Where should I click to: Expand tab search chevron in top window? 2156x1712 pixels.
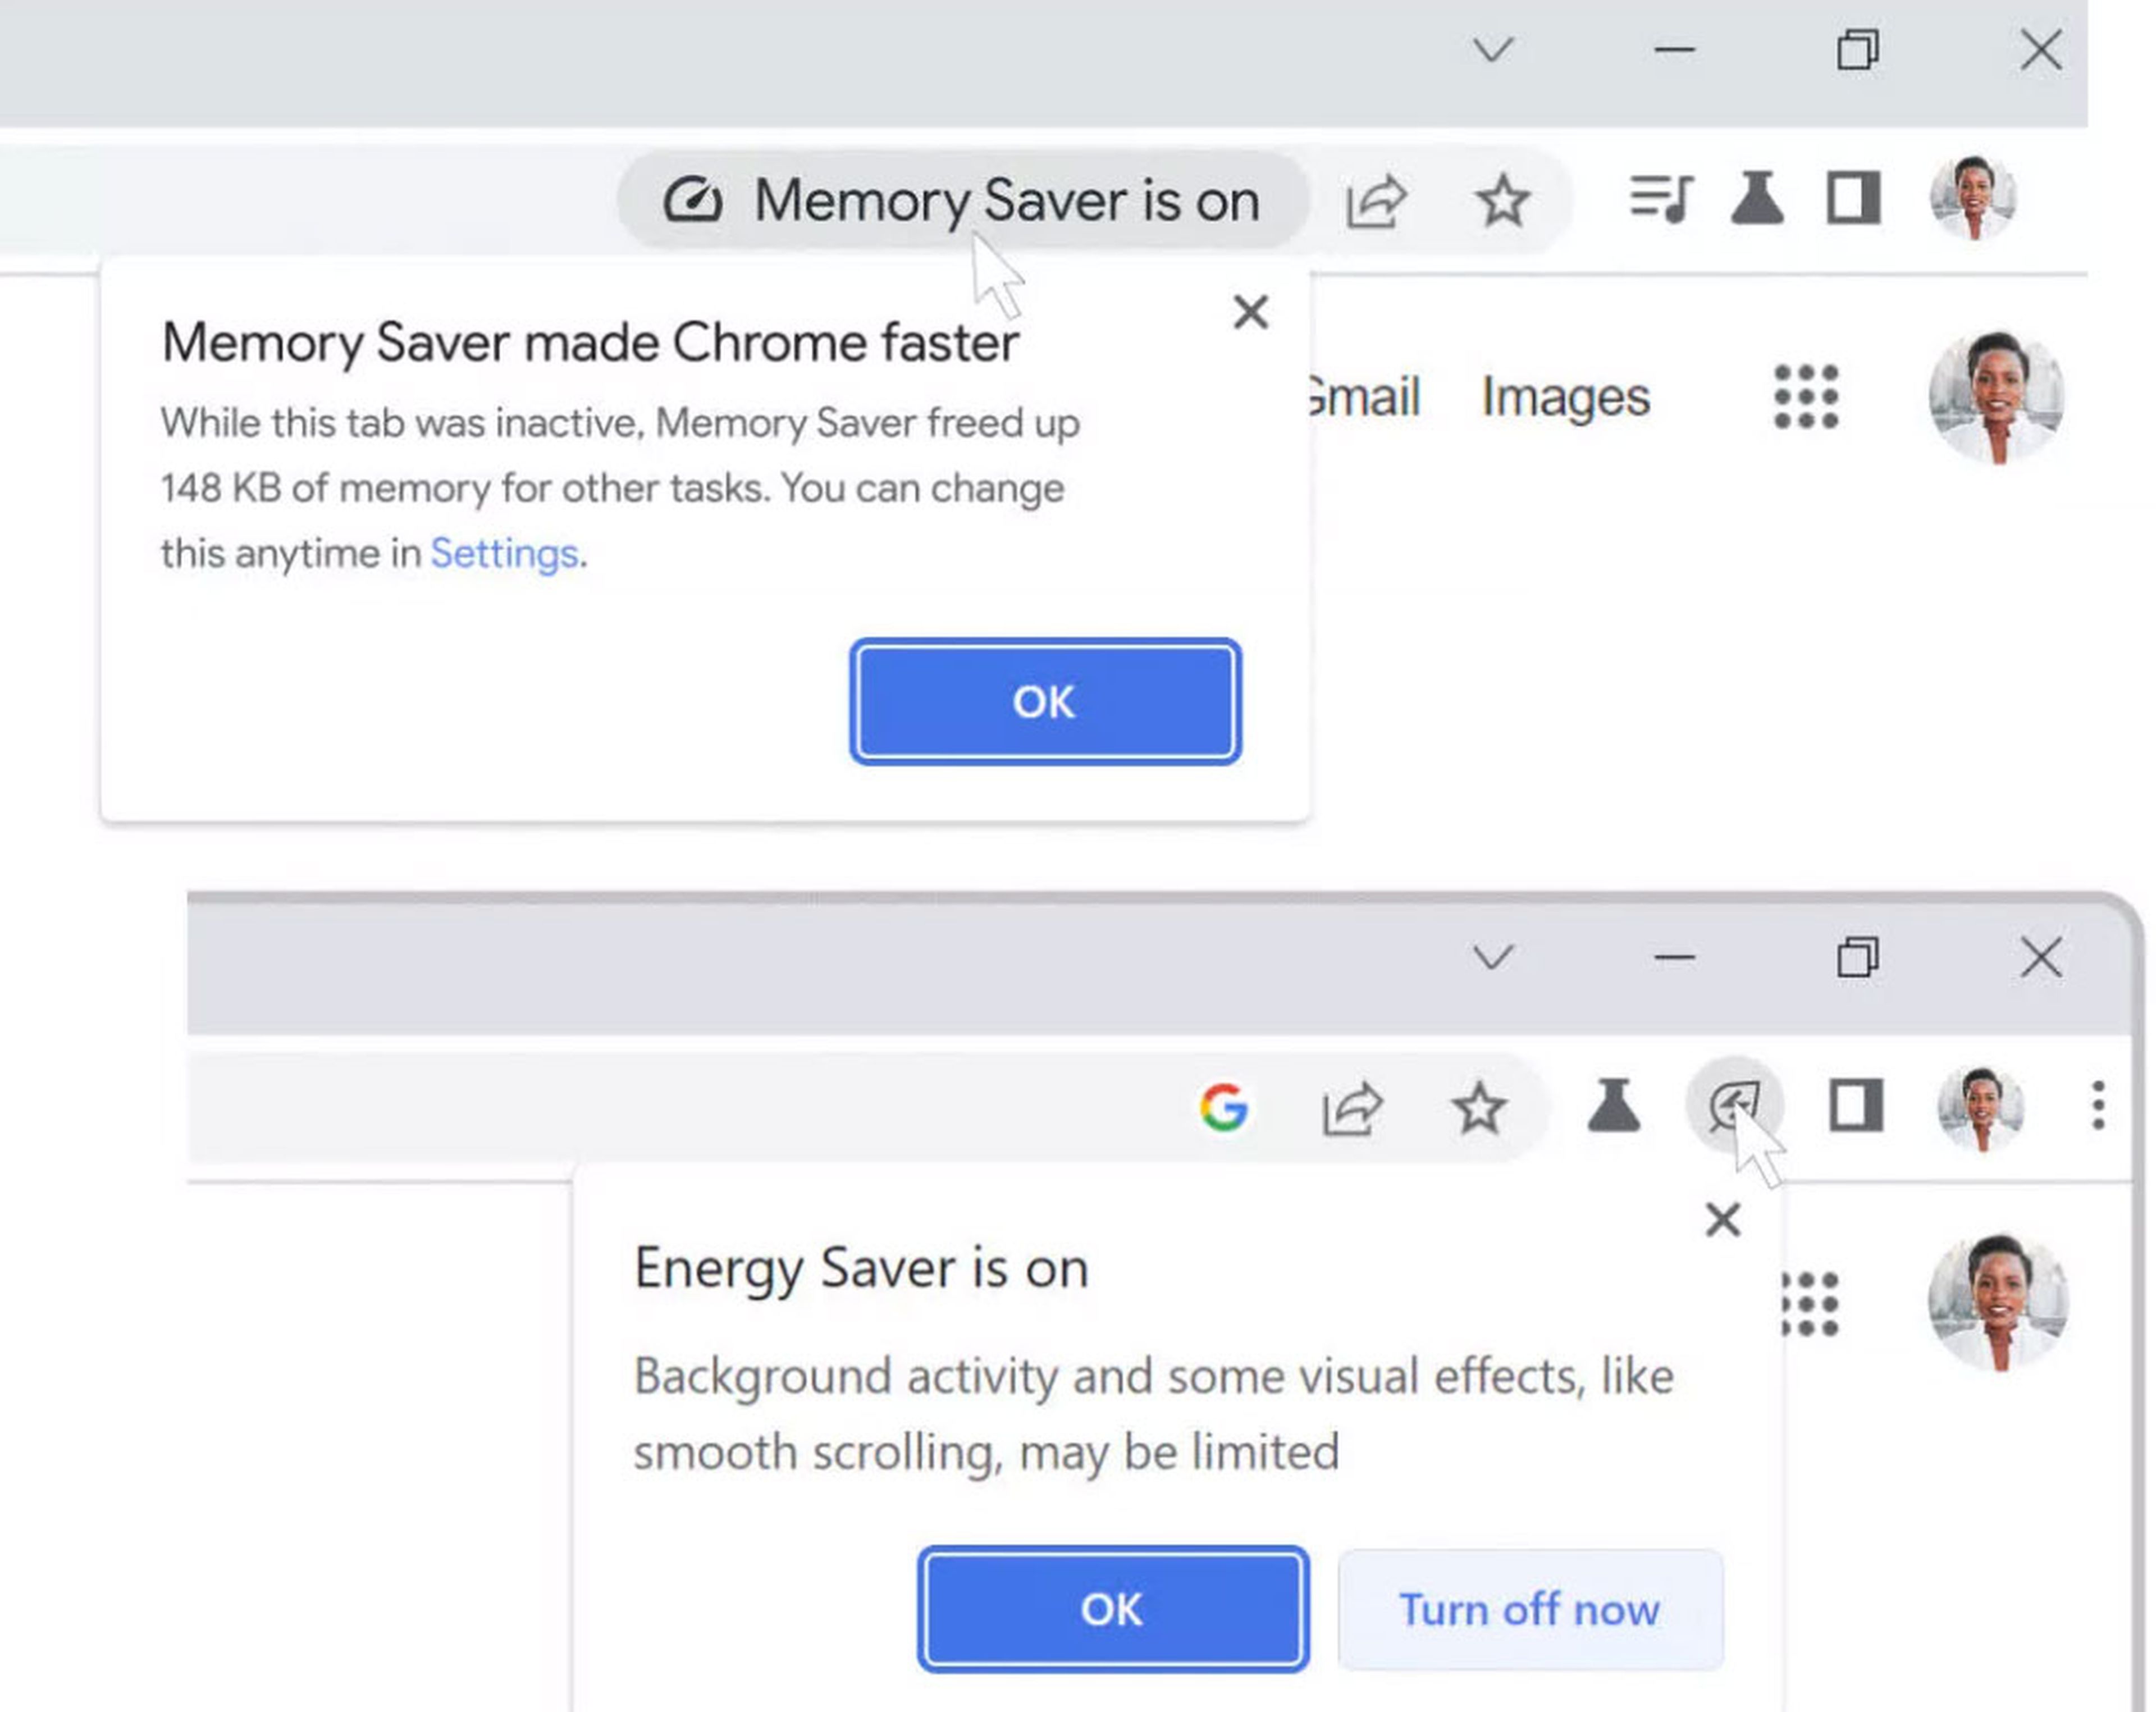1492,49
